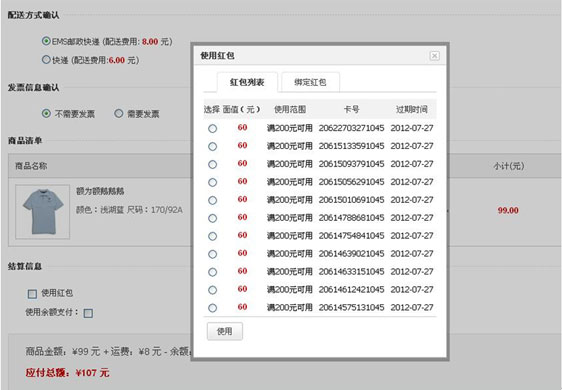Choose 快递 delivery with 6.00 fee
This screenshot has height=390, width=562.
click(x=46, y=59)
